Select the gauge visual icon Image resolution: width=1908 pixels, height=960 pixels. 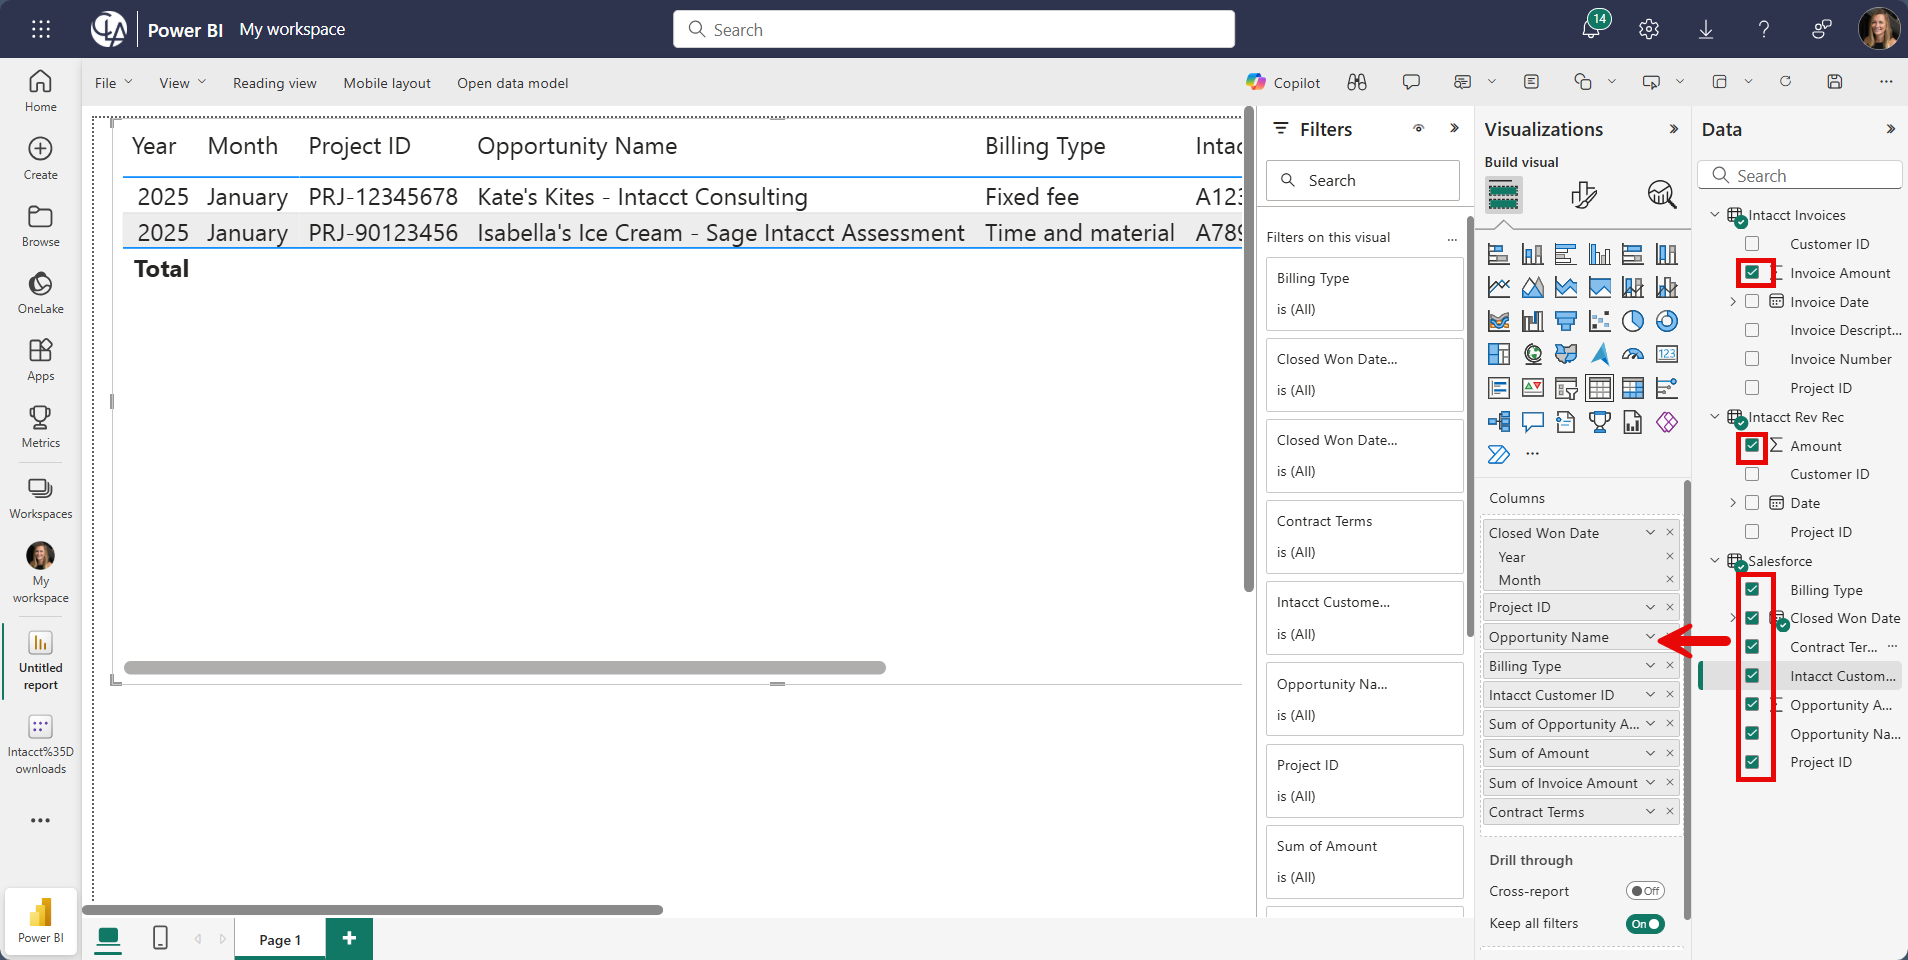click(x=1633, y=353)
